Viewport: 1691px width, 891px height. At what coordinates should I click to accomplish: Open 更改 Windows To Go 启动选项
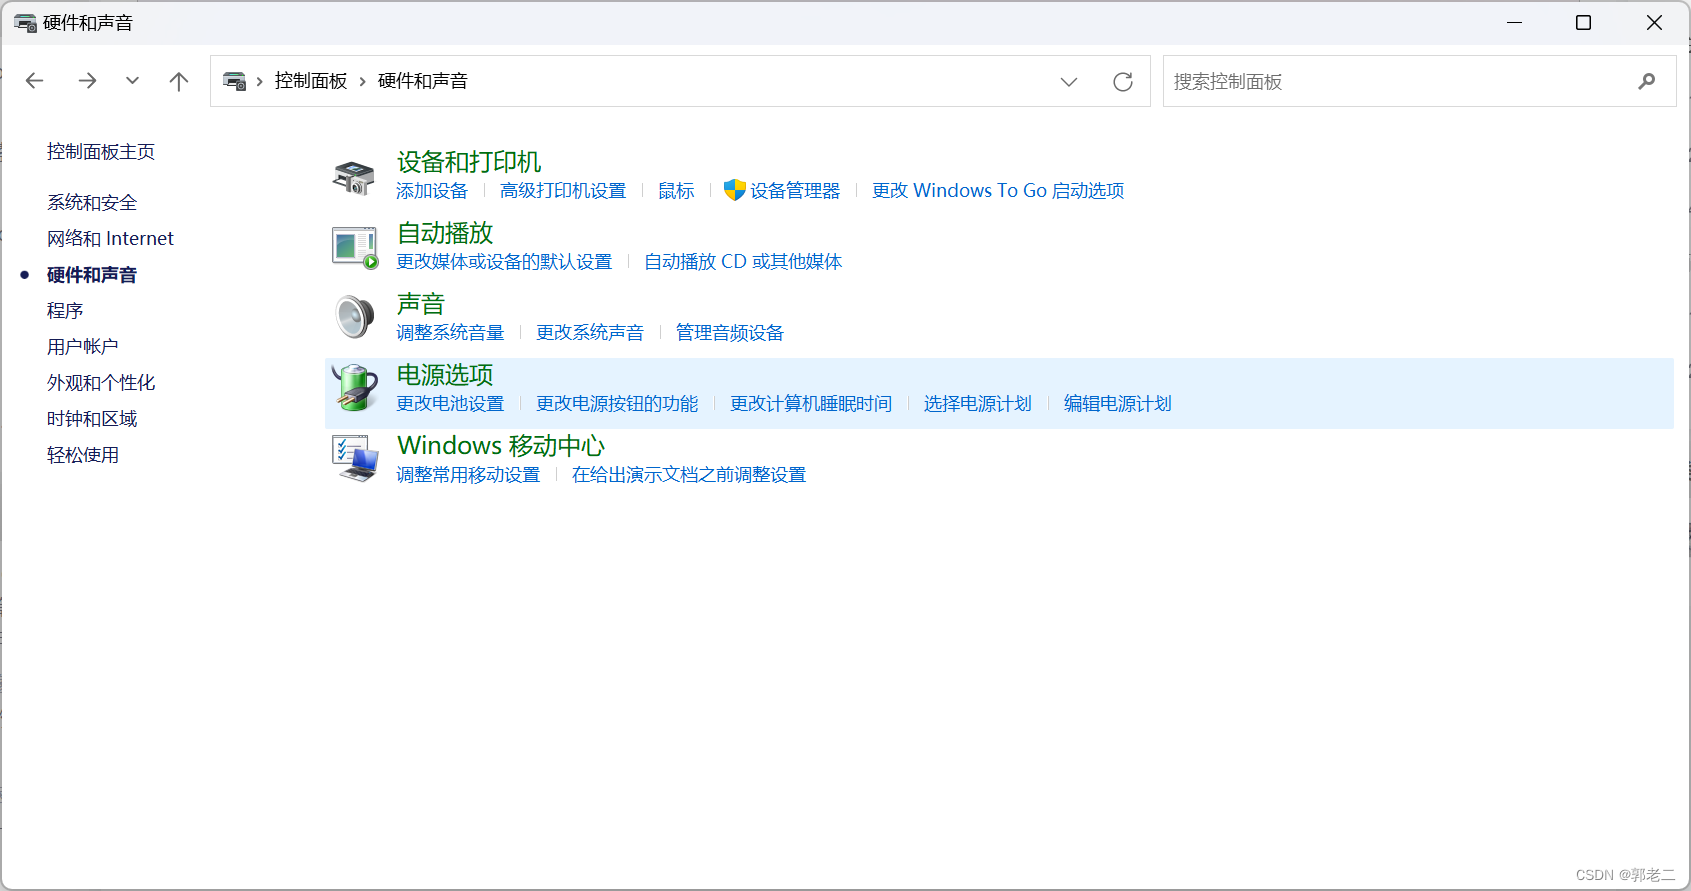(x=998, y=190)
